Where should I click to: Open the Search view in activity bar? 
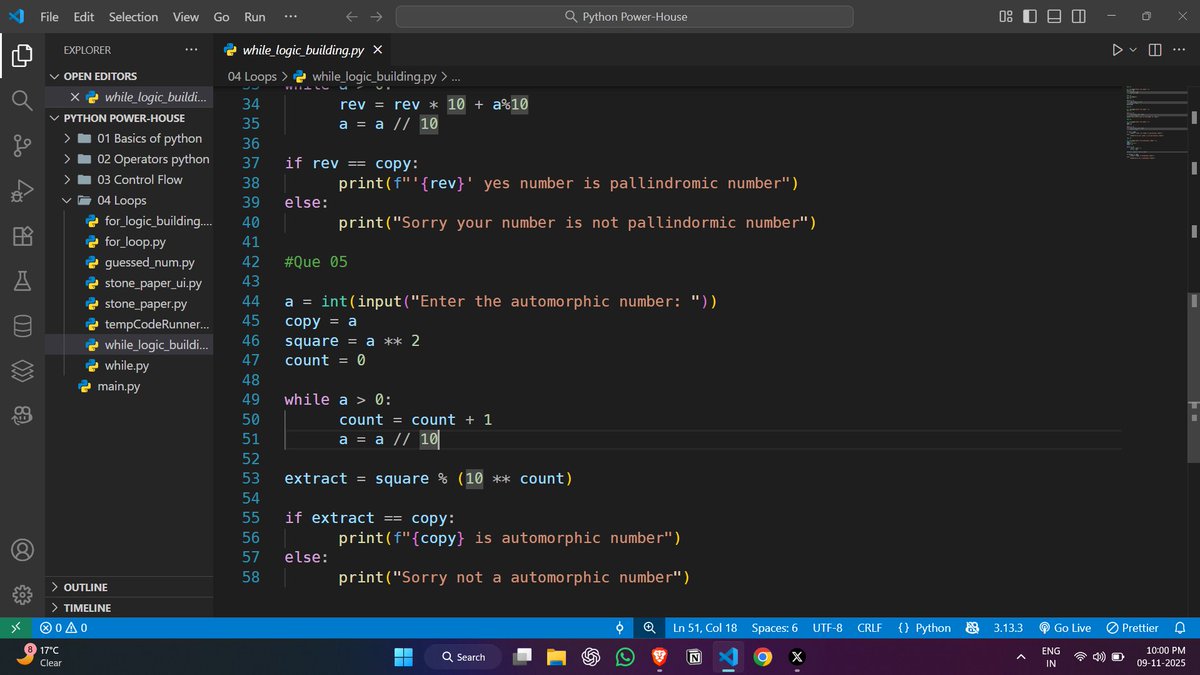22,101
